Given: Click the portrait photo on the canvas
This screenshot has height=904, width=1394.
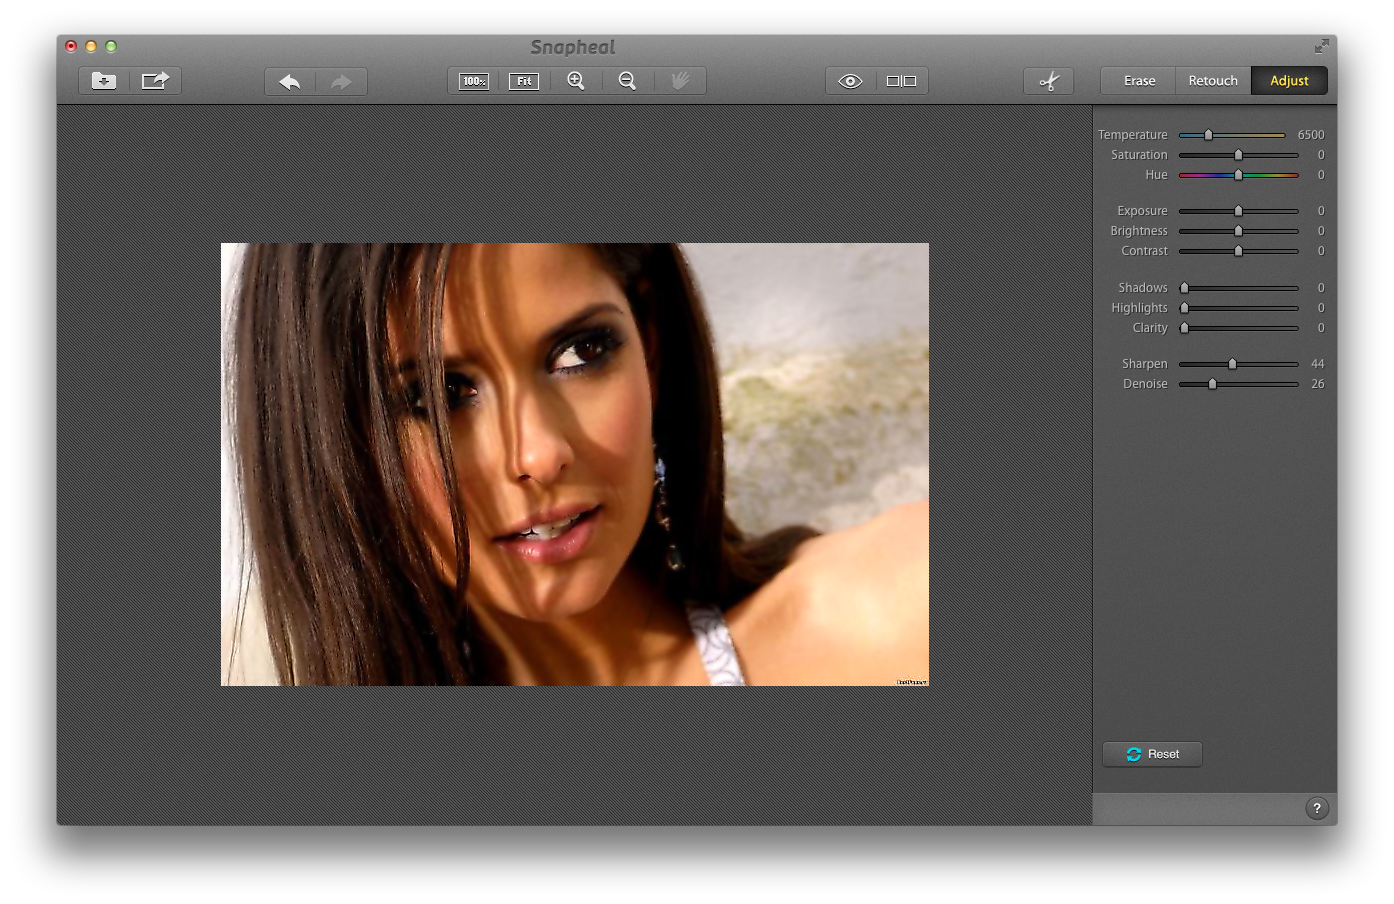Looking at the screenshot, I should point(574,464).
